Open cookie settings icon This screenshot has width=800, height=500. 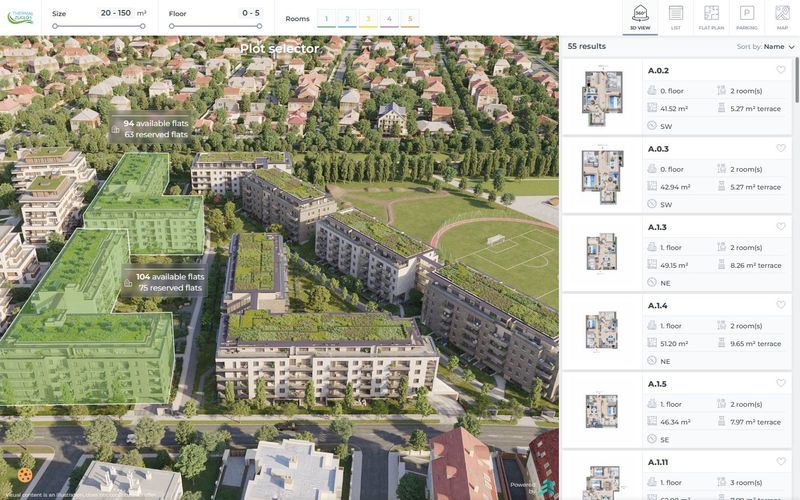(24, 475)
